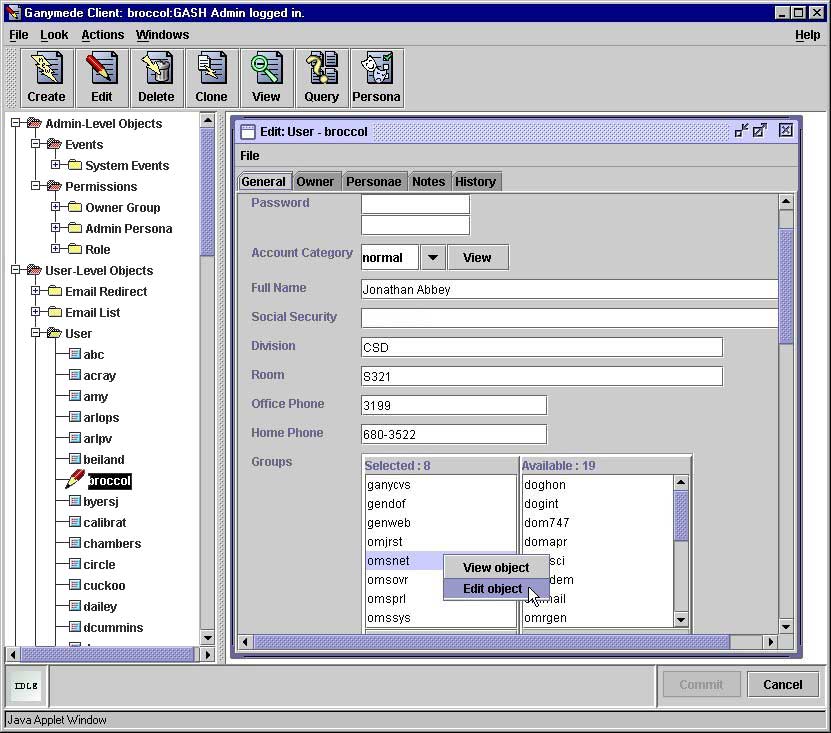Open the Account Category dropdown arrow
The image size is (831, 733).
tap(432, 257)
